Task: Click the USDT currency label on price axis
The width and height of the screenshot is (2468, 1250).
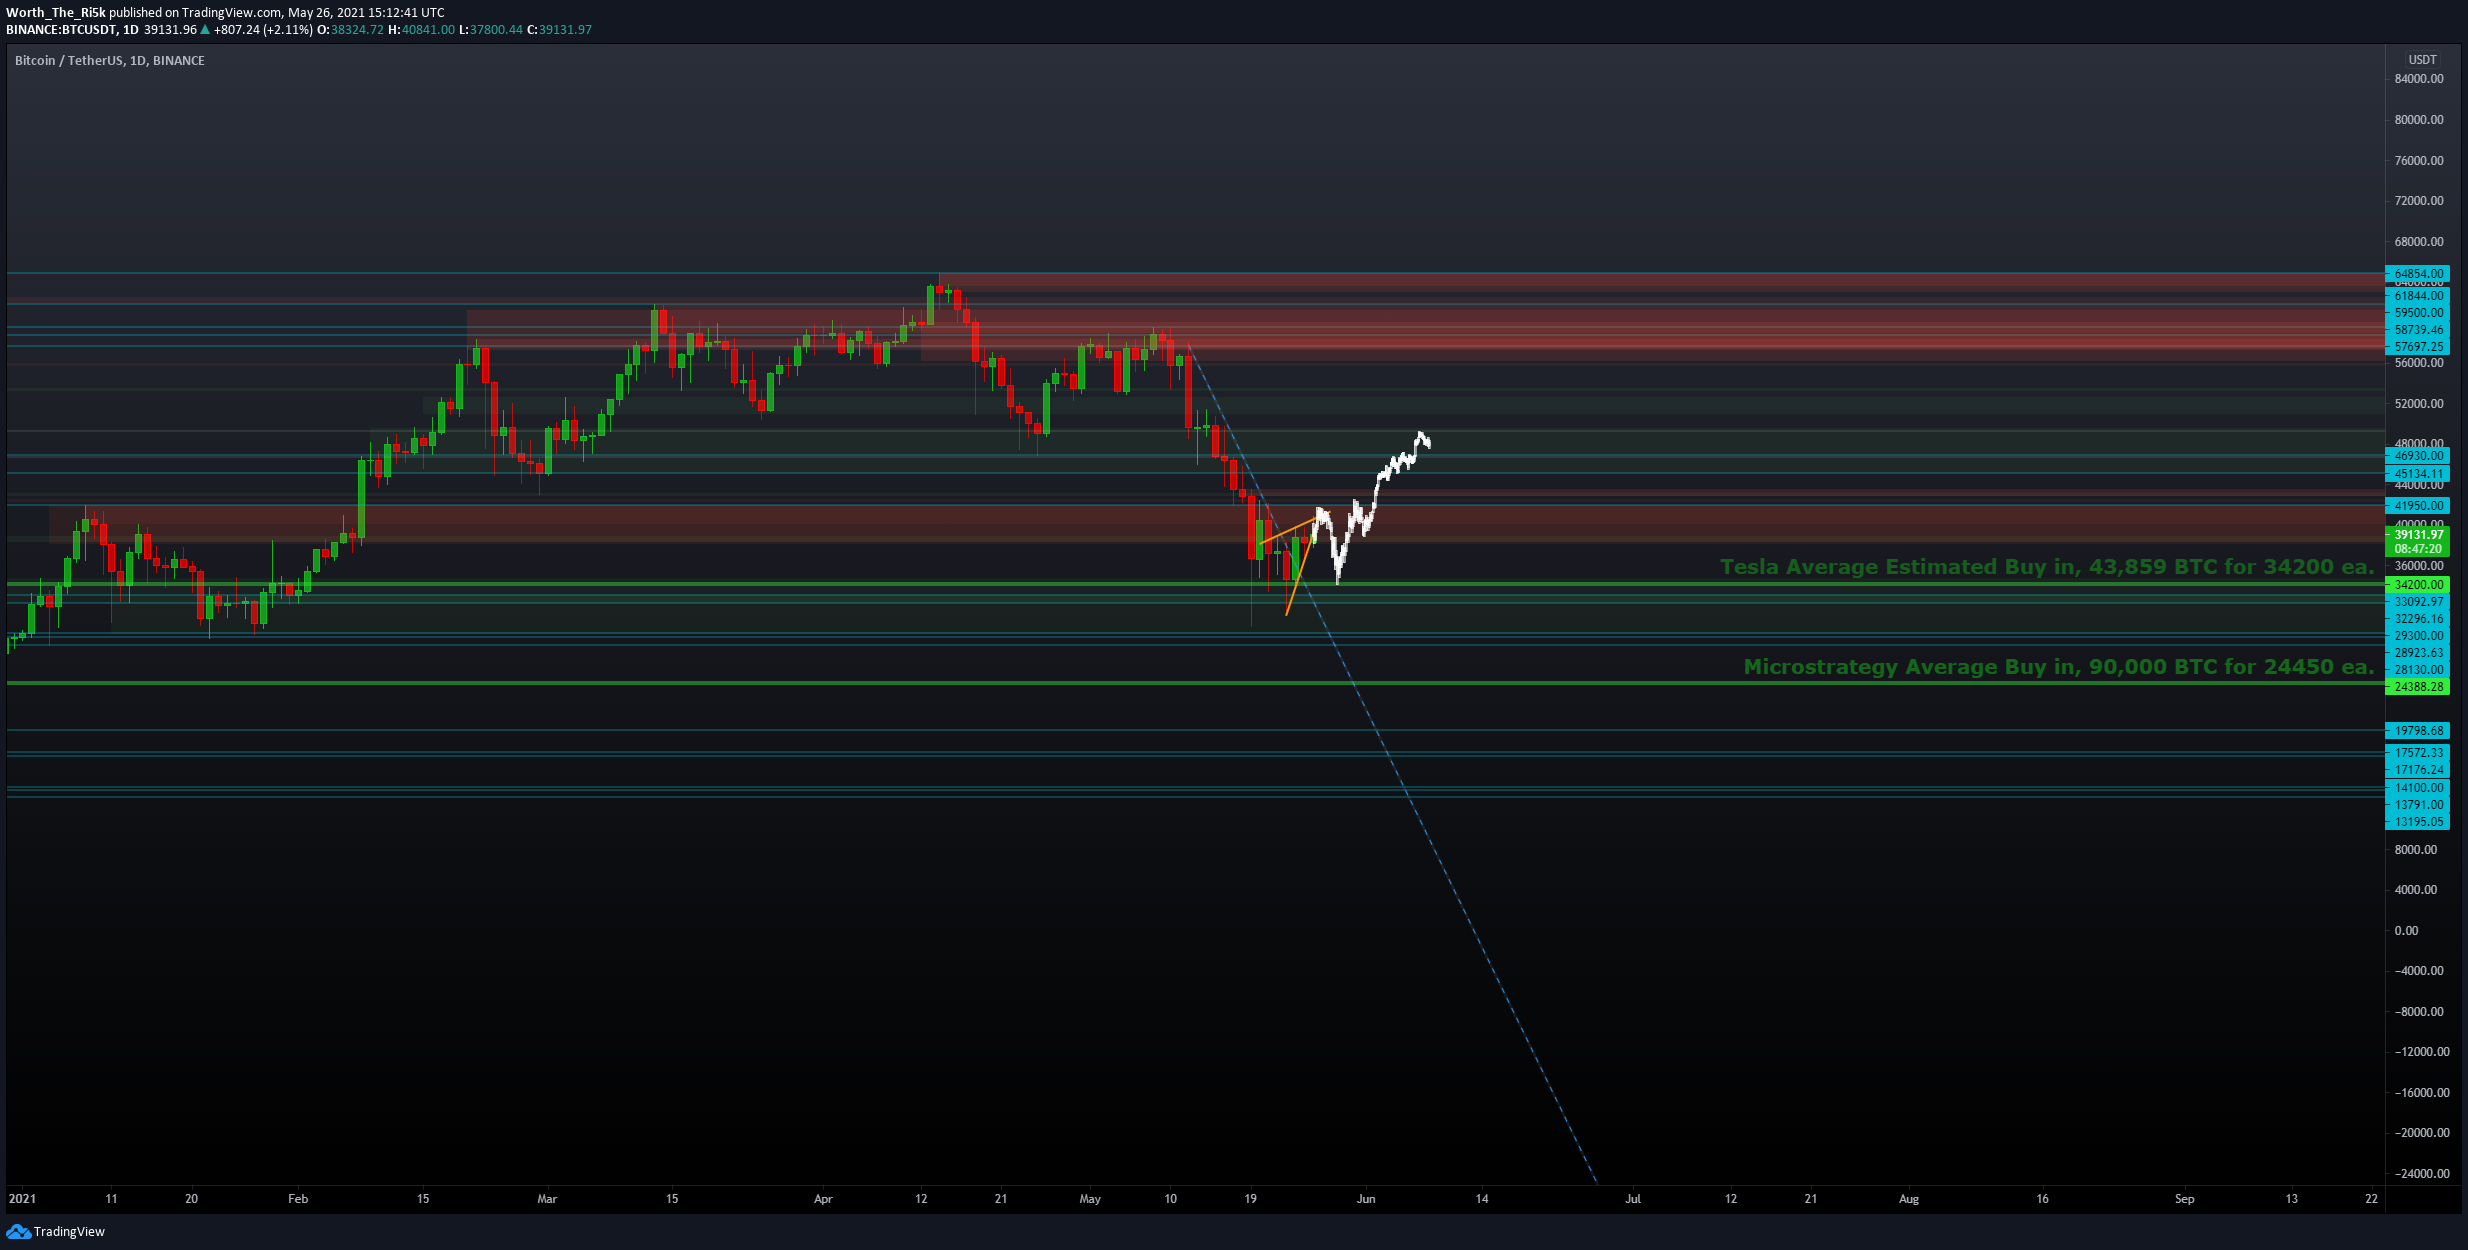Action: point(2422,60)
